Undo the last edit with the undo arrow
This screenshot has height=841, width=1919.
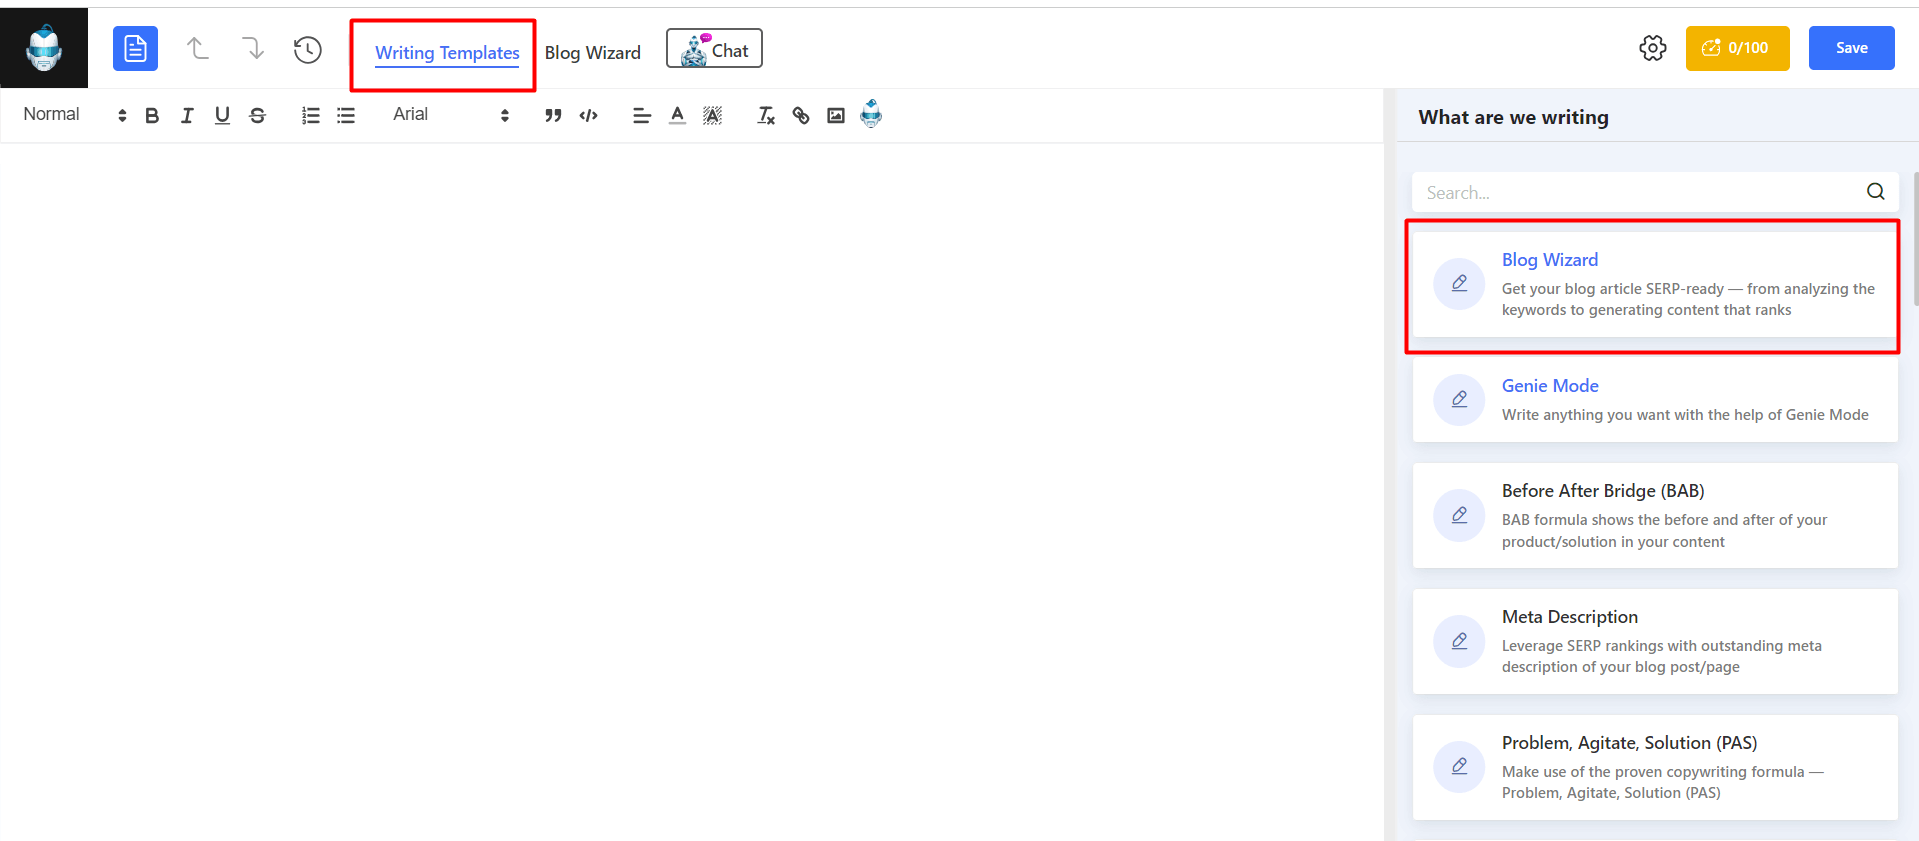[198, 48]
